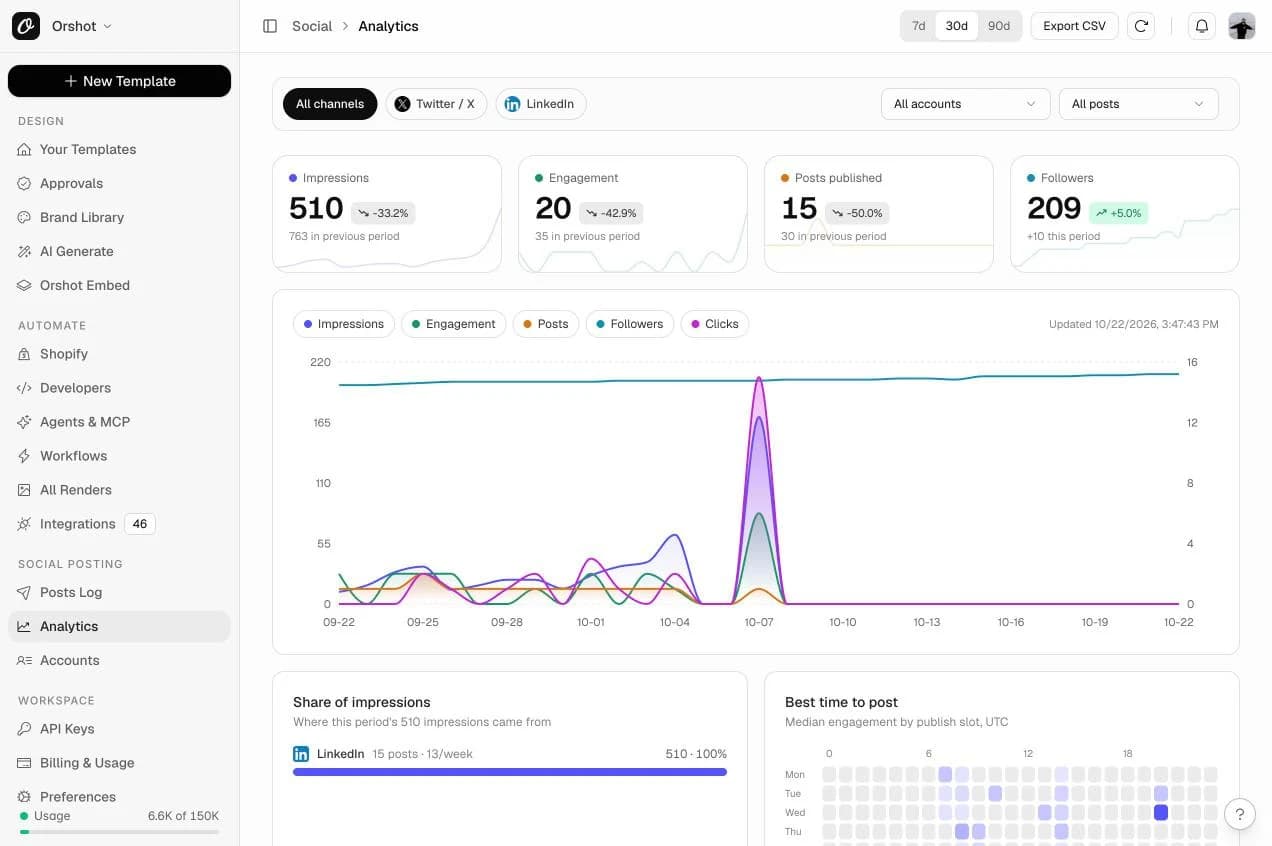Screen dimensions: 1272x846
Task: Click the Agents & MCP sparkle icon
Action: pos(25,422)
